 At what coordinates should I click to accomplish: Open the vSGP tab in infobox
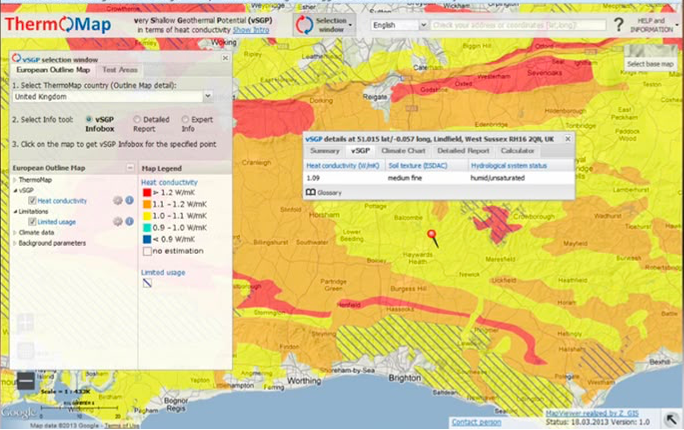tap(360, 151)
